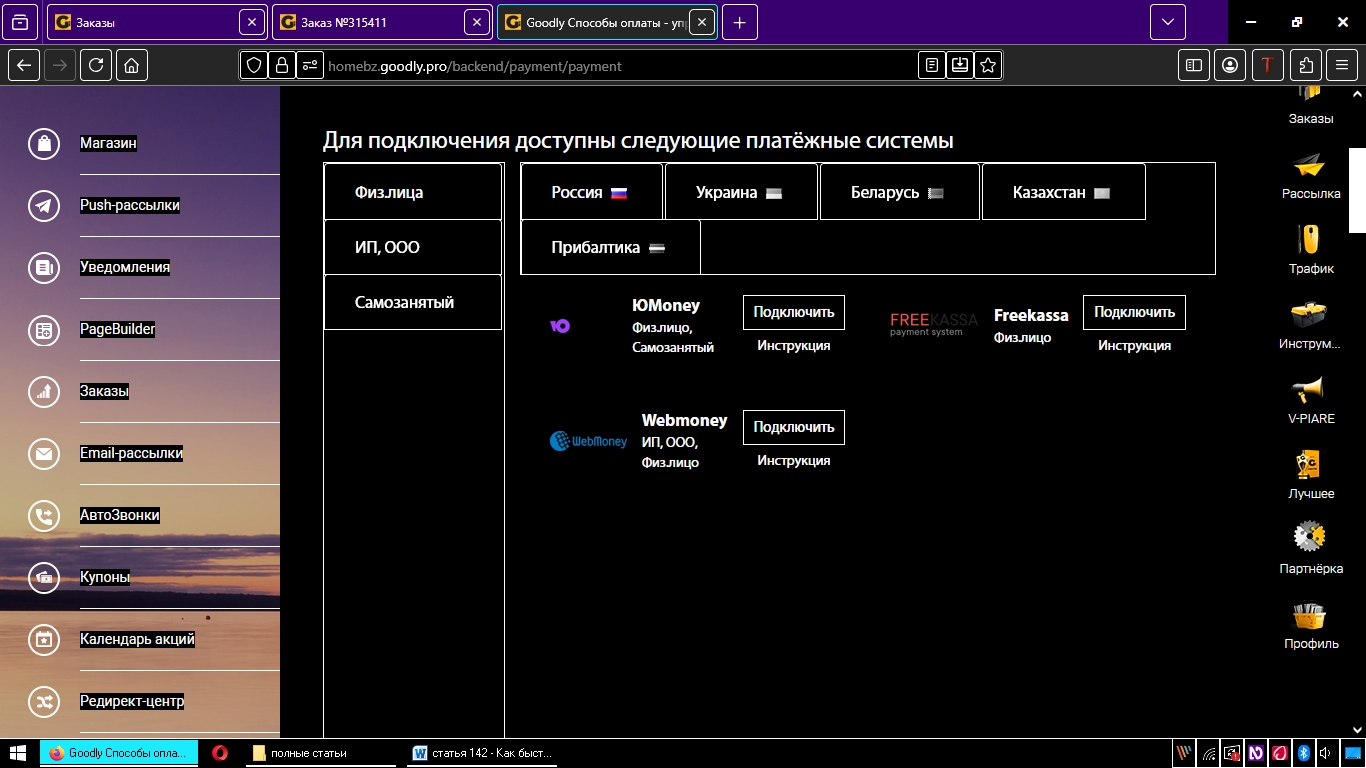Open the browser tab list dropdown
The width and height of the screenshot is (1366, 768).
pyautogui.click(x=1167, y=21)
